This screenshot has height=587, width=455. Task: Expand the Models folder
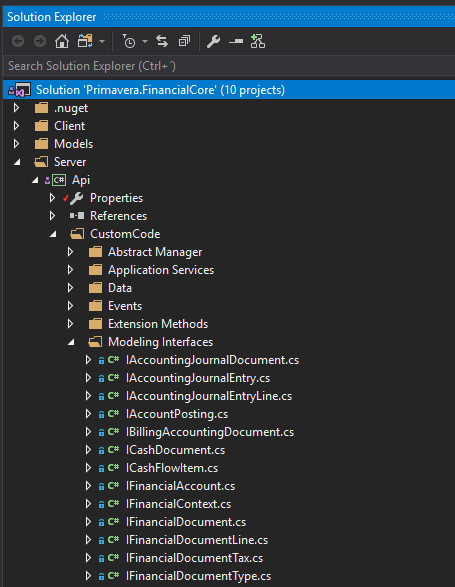tap(16, 144)
